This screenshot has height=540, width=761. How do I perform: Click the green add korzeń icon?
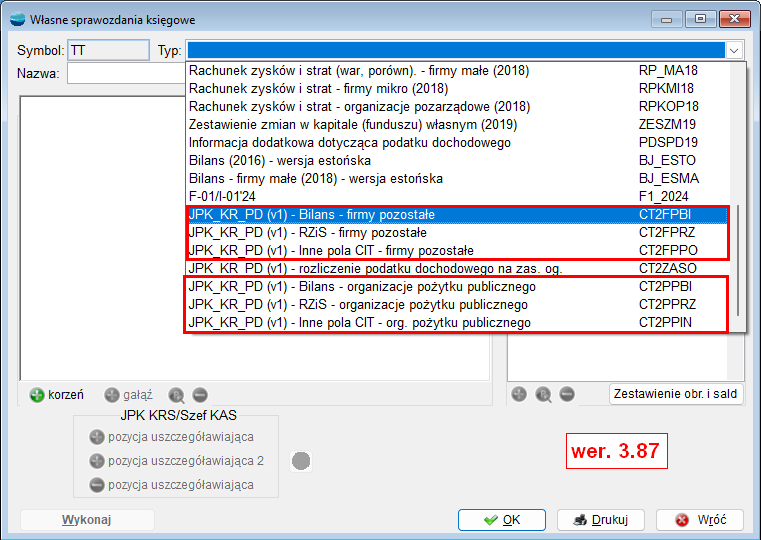[x=37, y=395]
